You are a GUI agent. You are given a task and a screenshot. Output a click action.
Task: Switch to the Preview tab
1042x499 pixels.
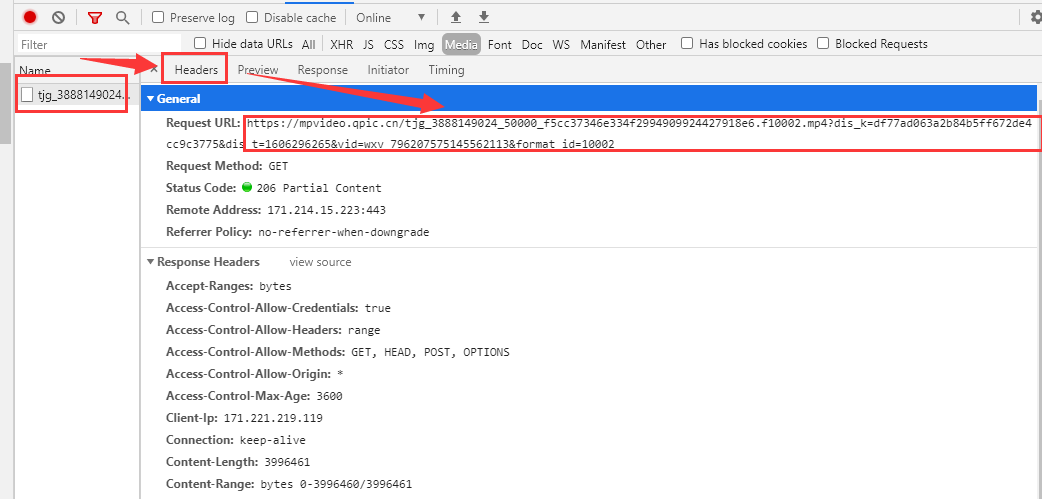(x=258, y=70)
